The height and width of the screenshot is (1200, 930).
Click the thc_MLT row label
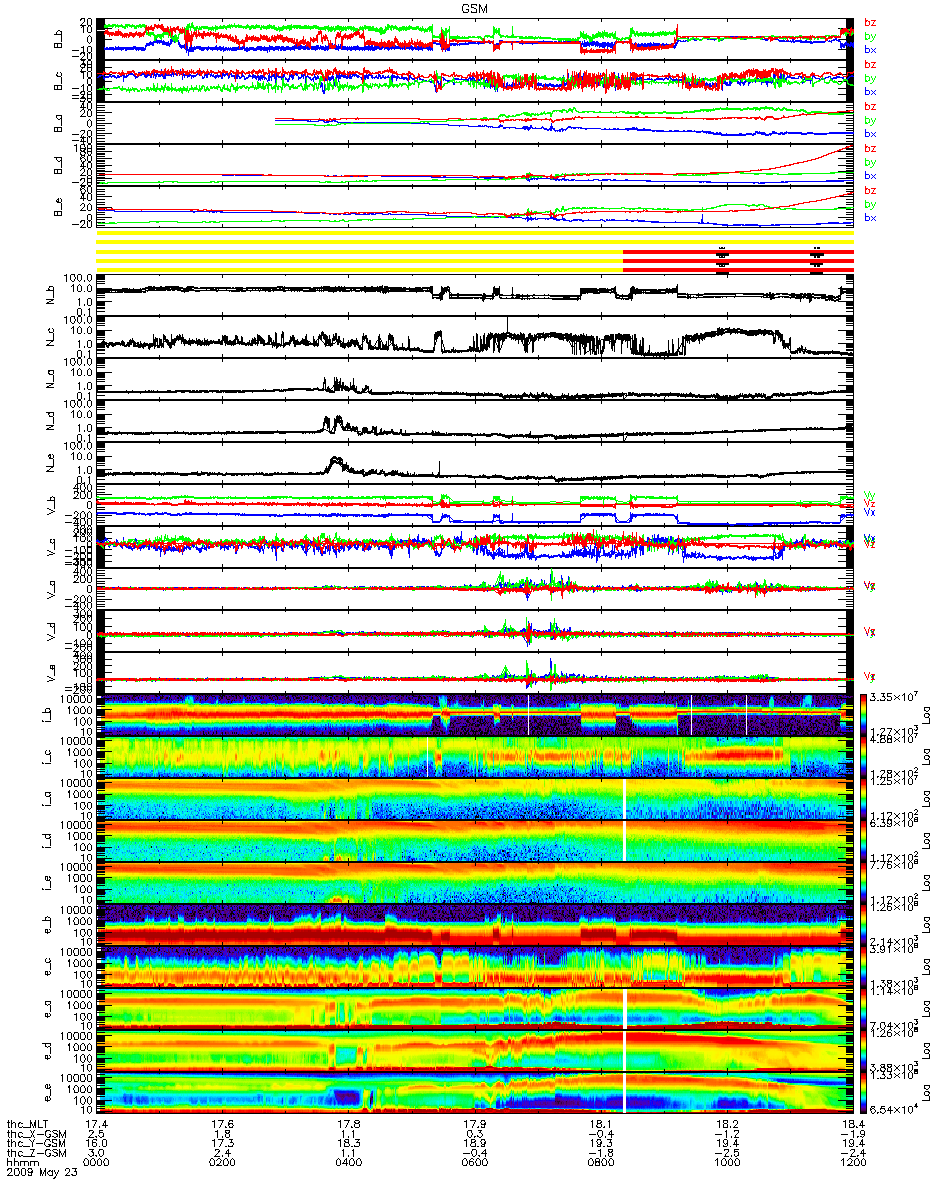coord(29,1125)
